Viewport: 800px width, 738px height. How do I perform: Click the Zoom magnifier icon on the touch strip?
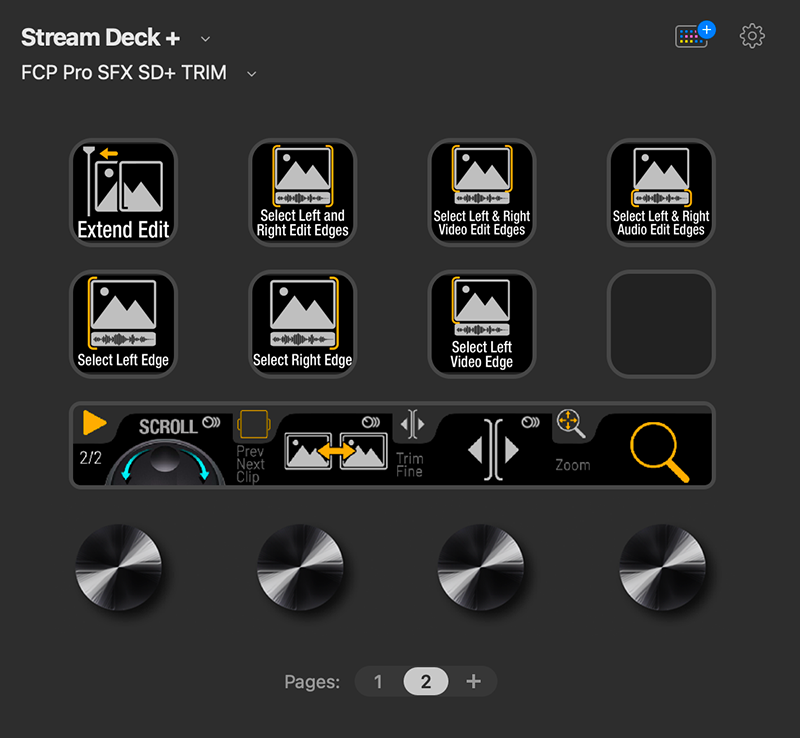660,450
